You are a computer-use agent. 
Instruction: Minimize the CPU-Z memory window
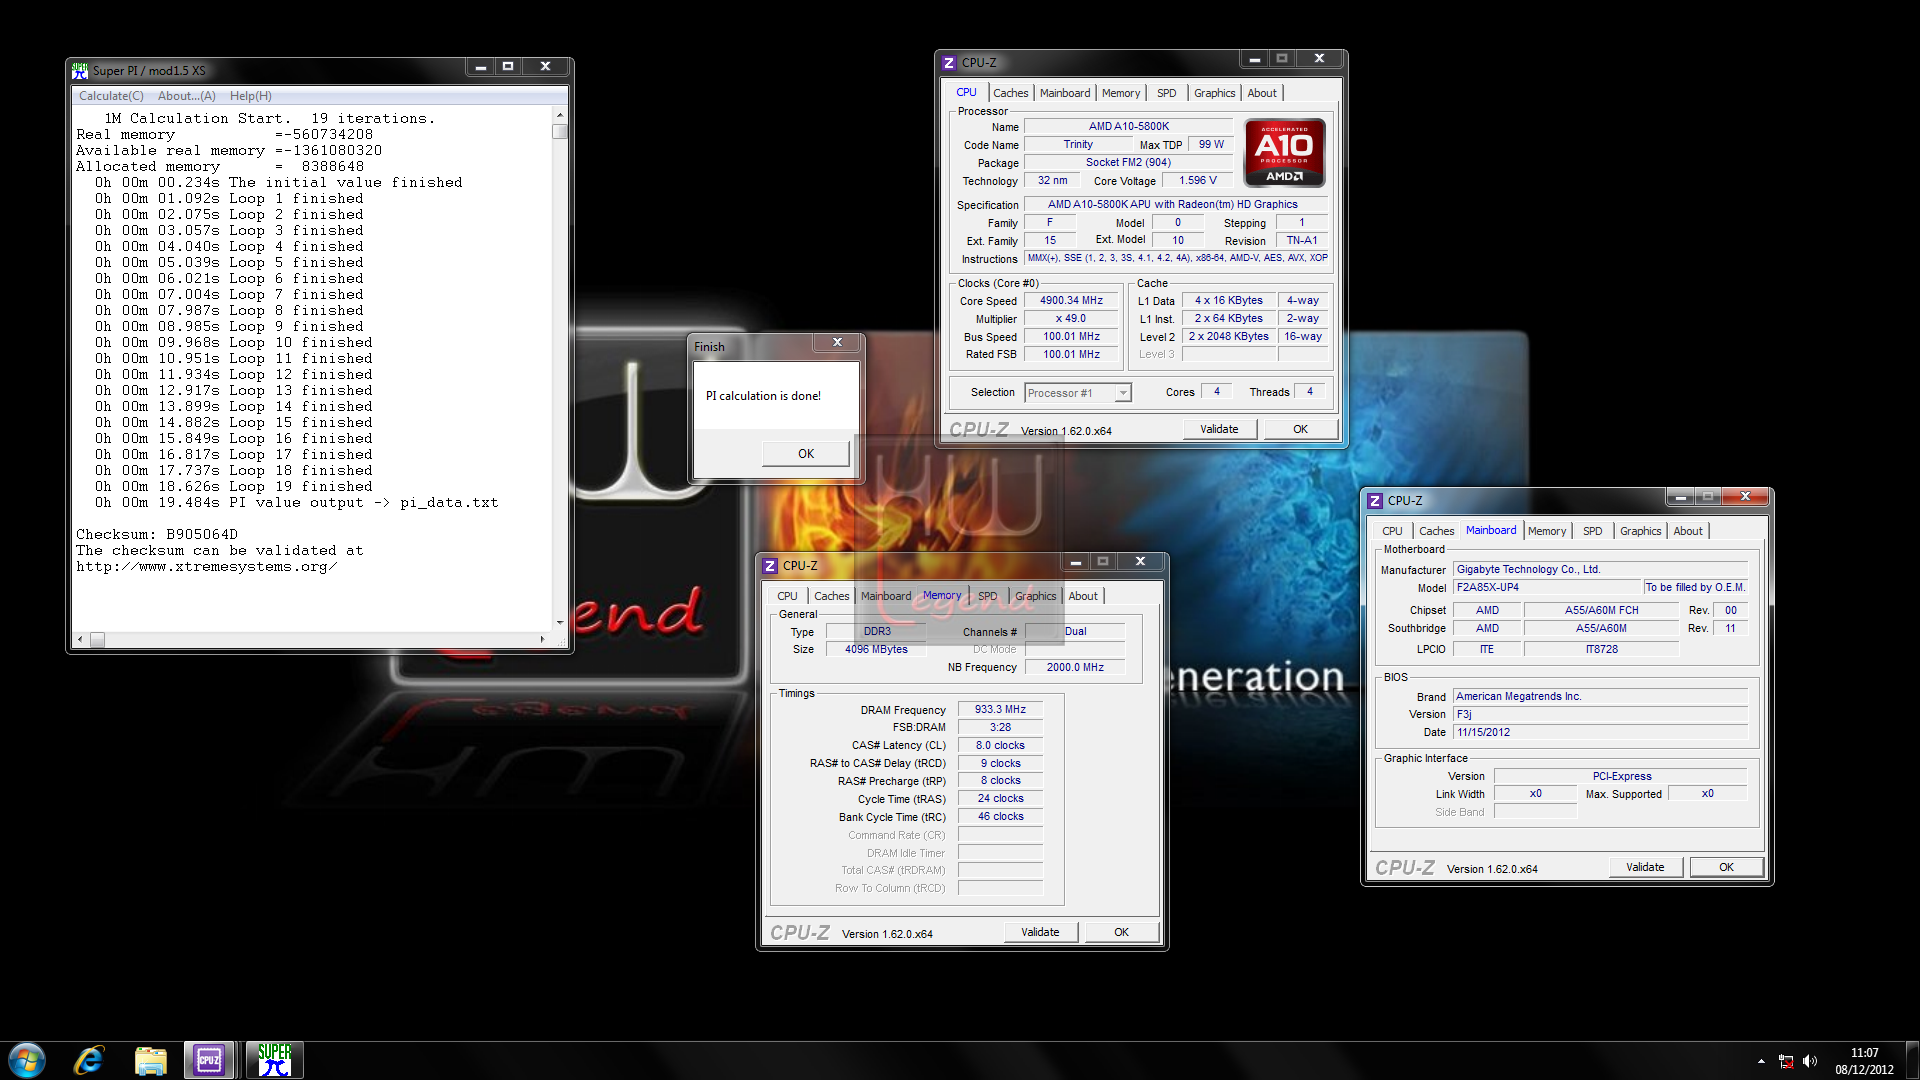(1075, 562)
